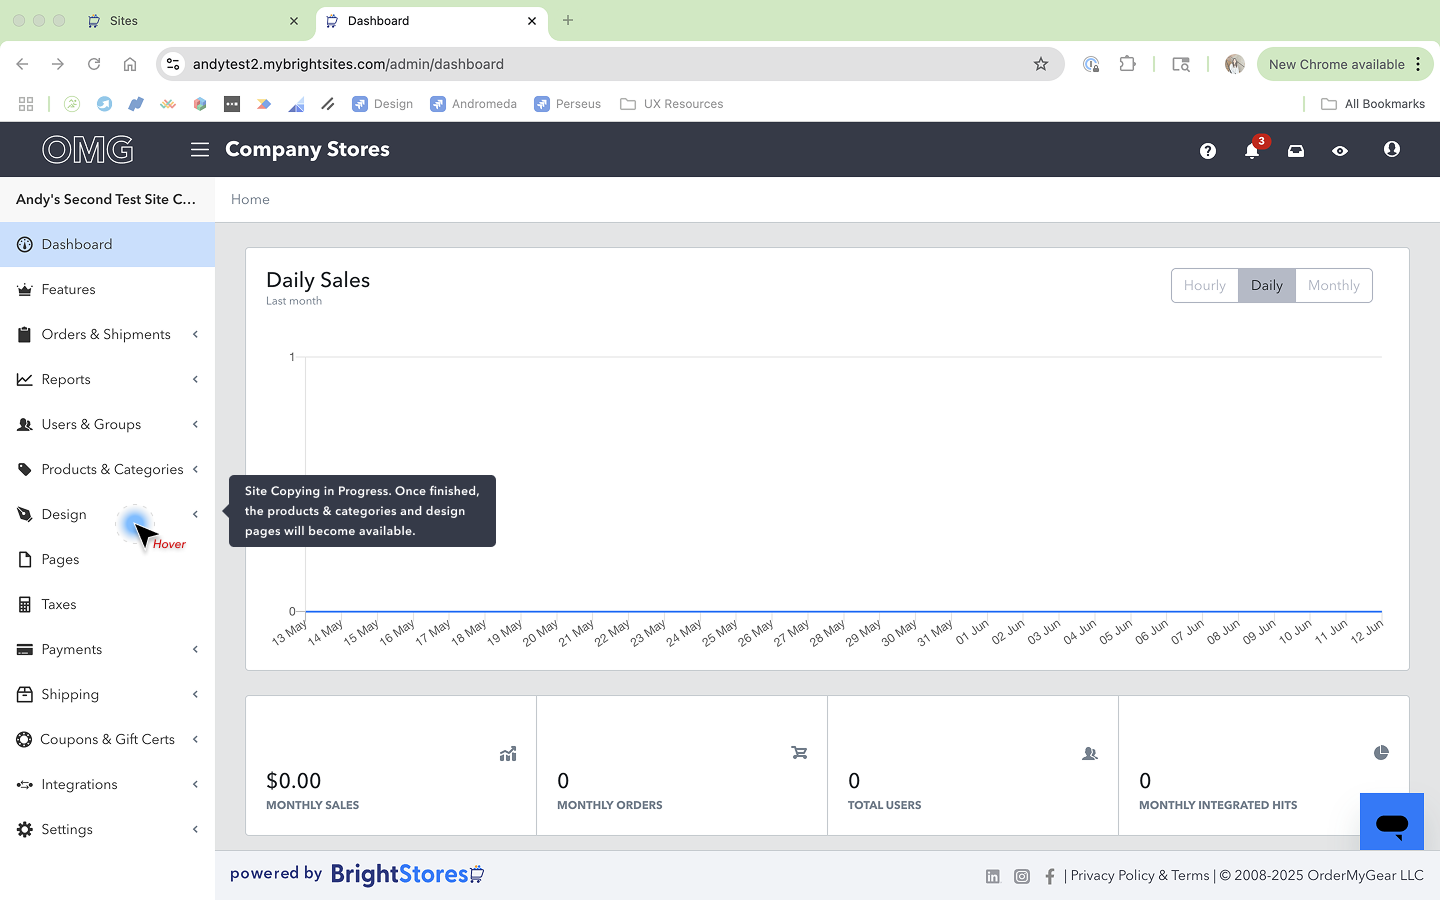Image resolution: width=1440 pixels, height=900 pixels.
Task: Click the Instagram icon in footer
Action: coord(1022,876)
